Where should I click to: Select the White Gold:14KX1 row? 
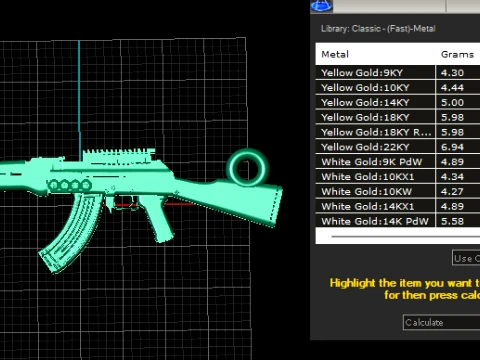pyautogui.click(x=398, y=206)
